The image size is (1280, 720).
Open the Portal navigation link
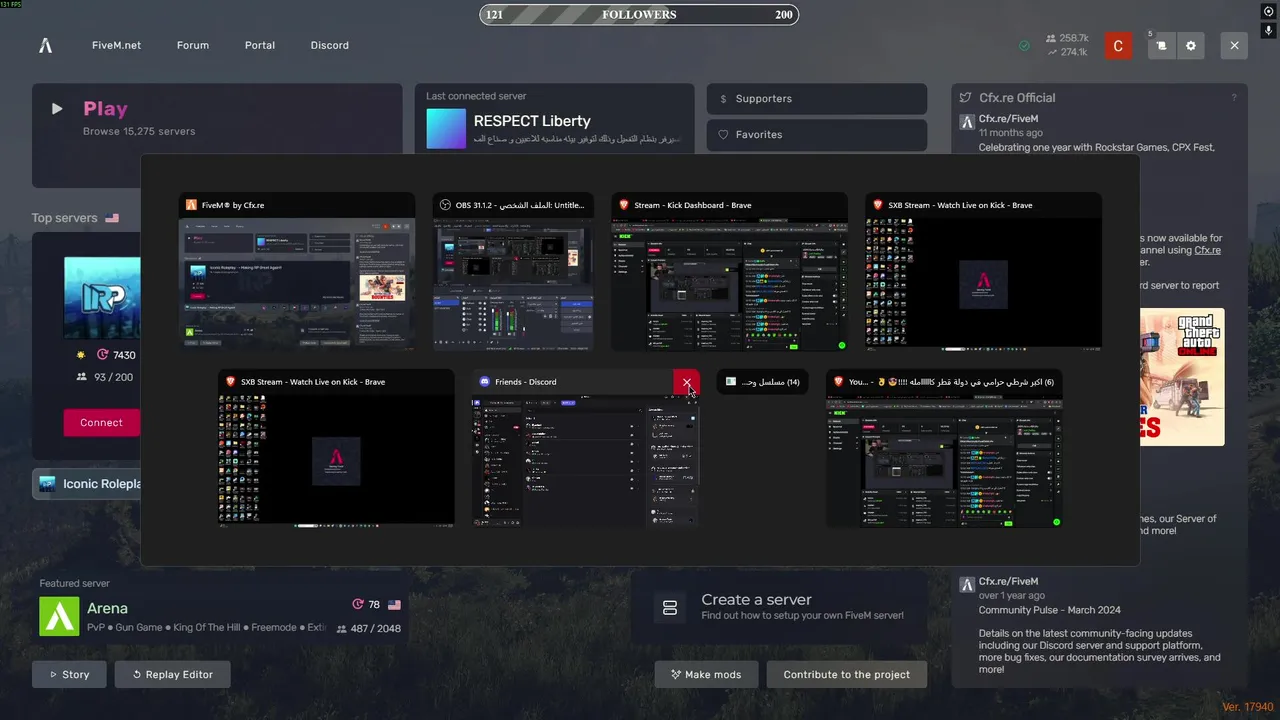point(260,45)
